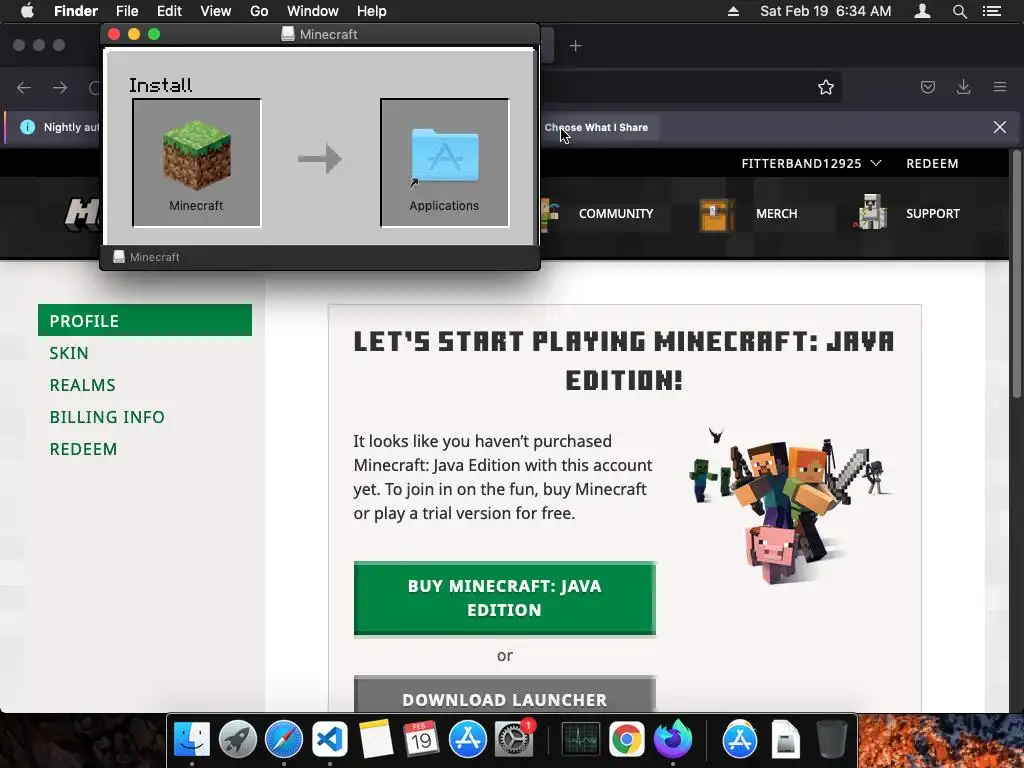Image resolution: width=1024 pixels, height=768 pixels.
Task: Open the Applications folder stack in Dock
Action: 740,739
